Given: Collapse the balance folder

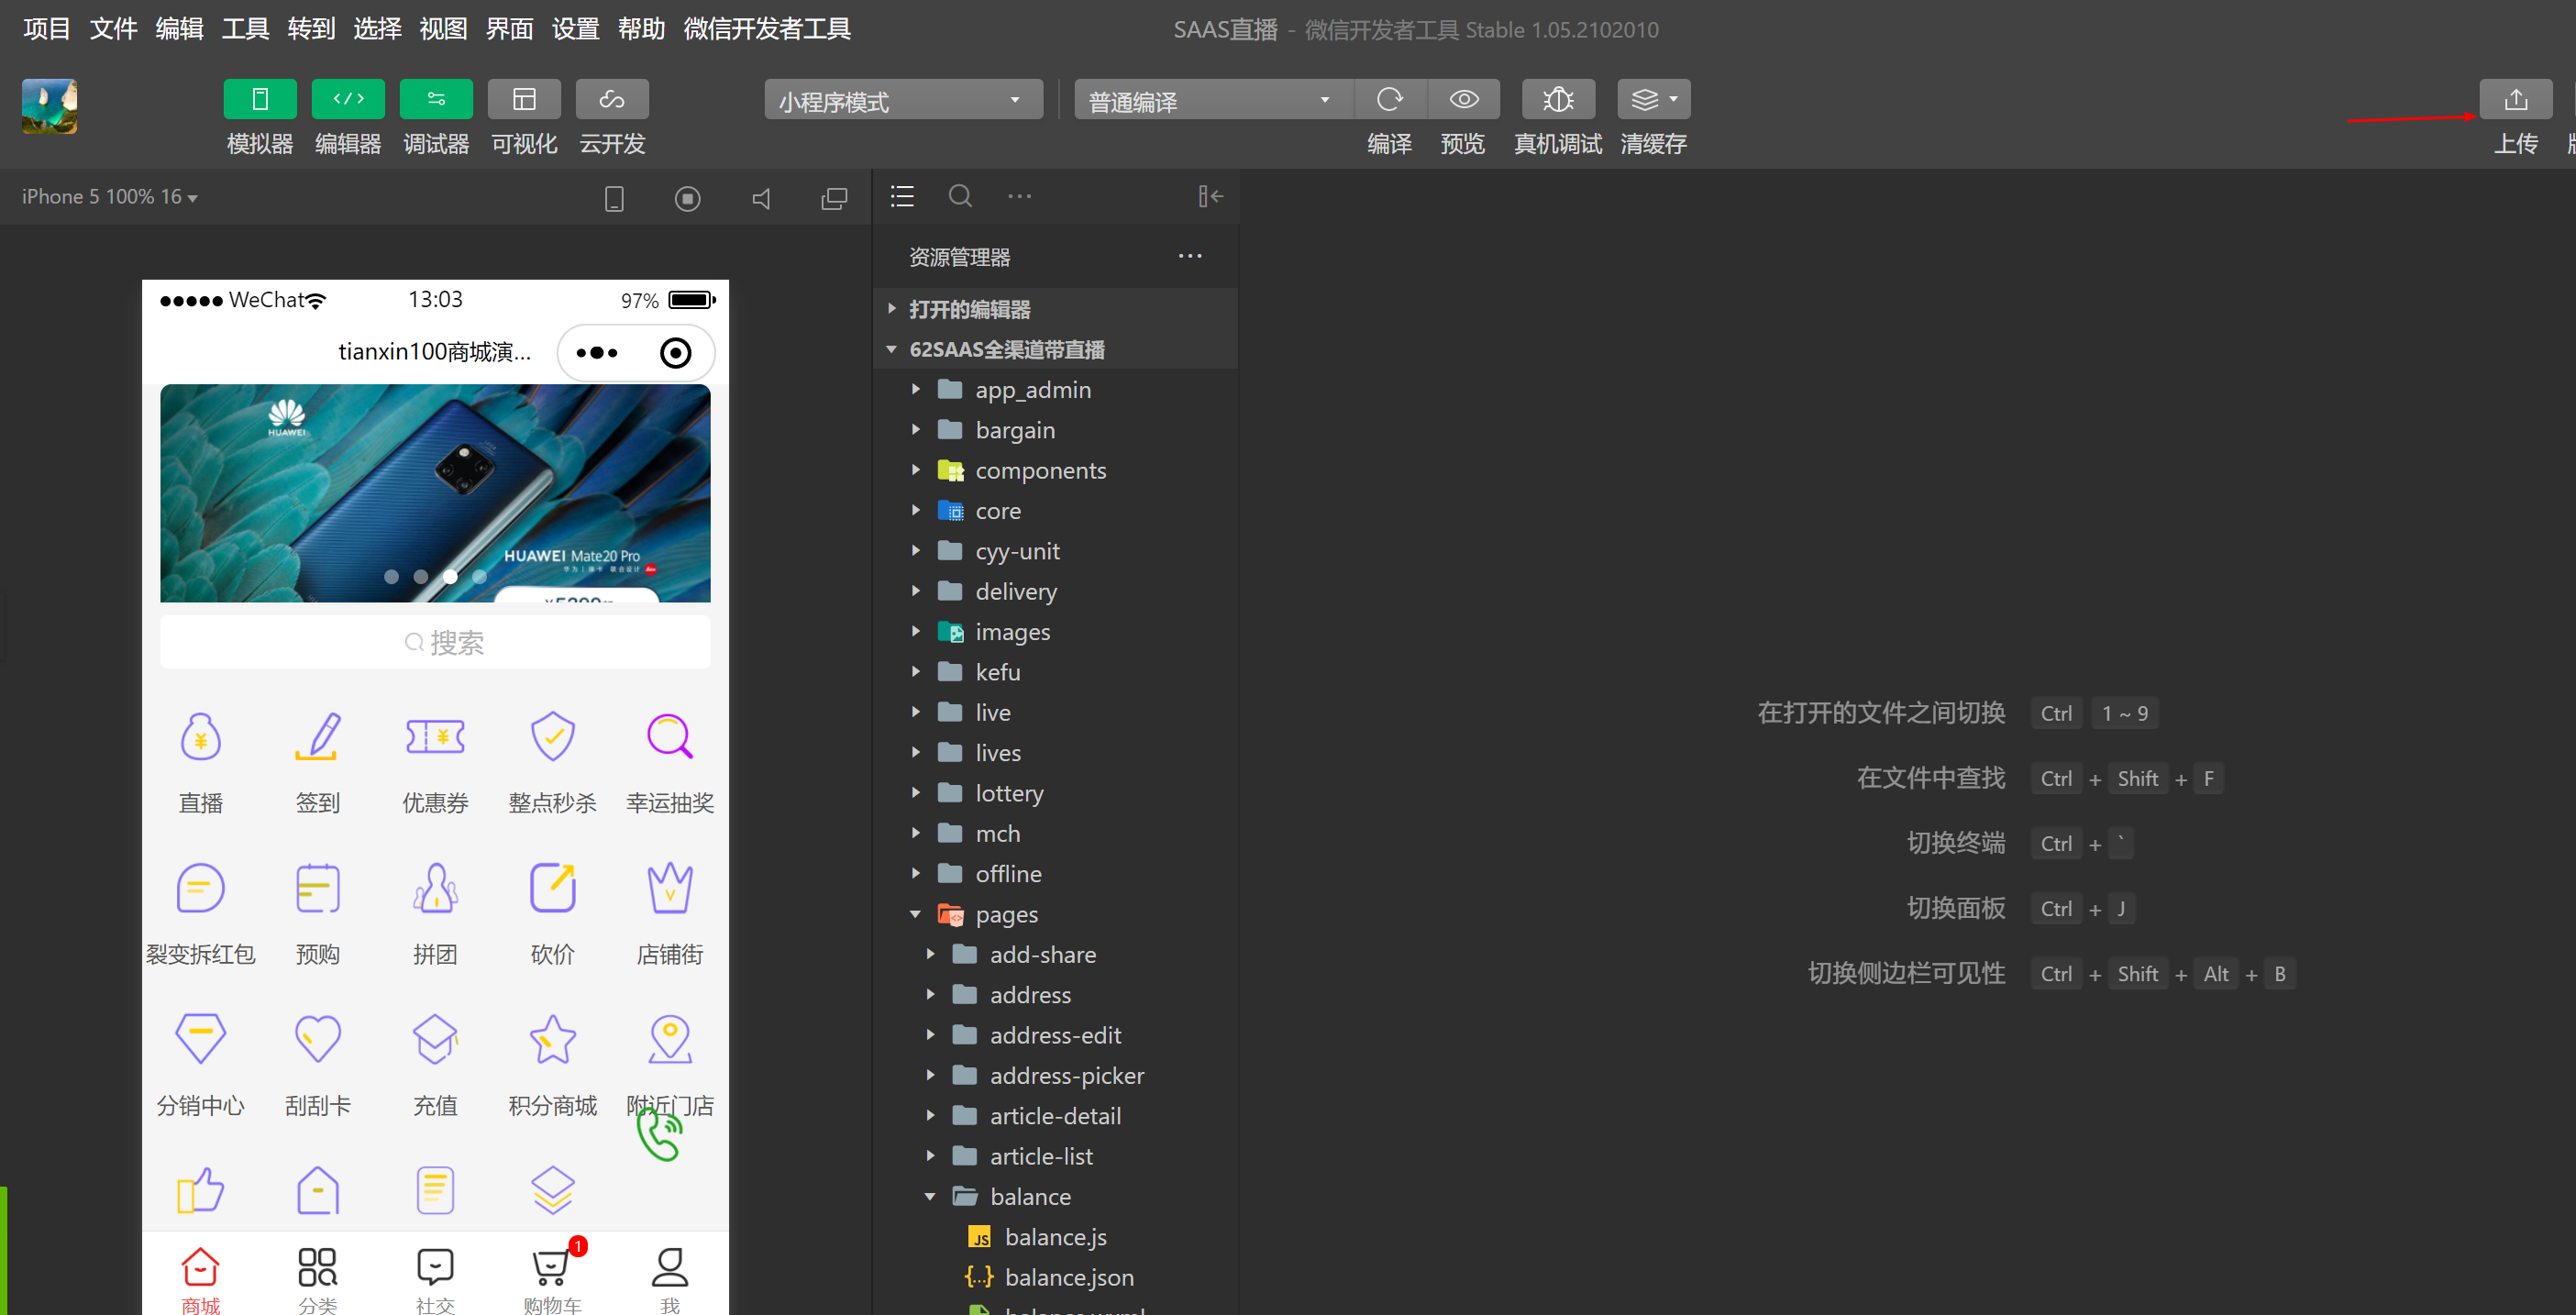Looking at the screenshot, I should pos(1055,1196).
